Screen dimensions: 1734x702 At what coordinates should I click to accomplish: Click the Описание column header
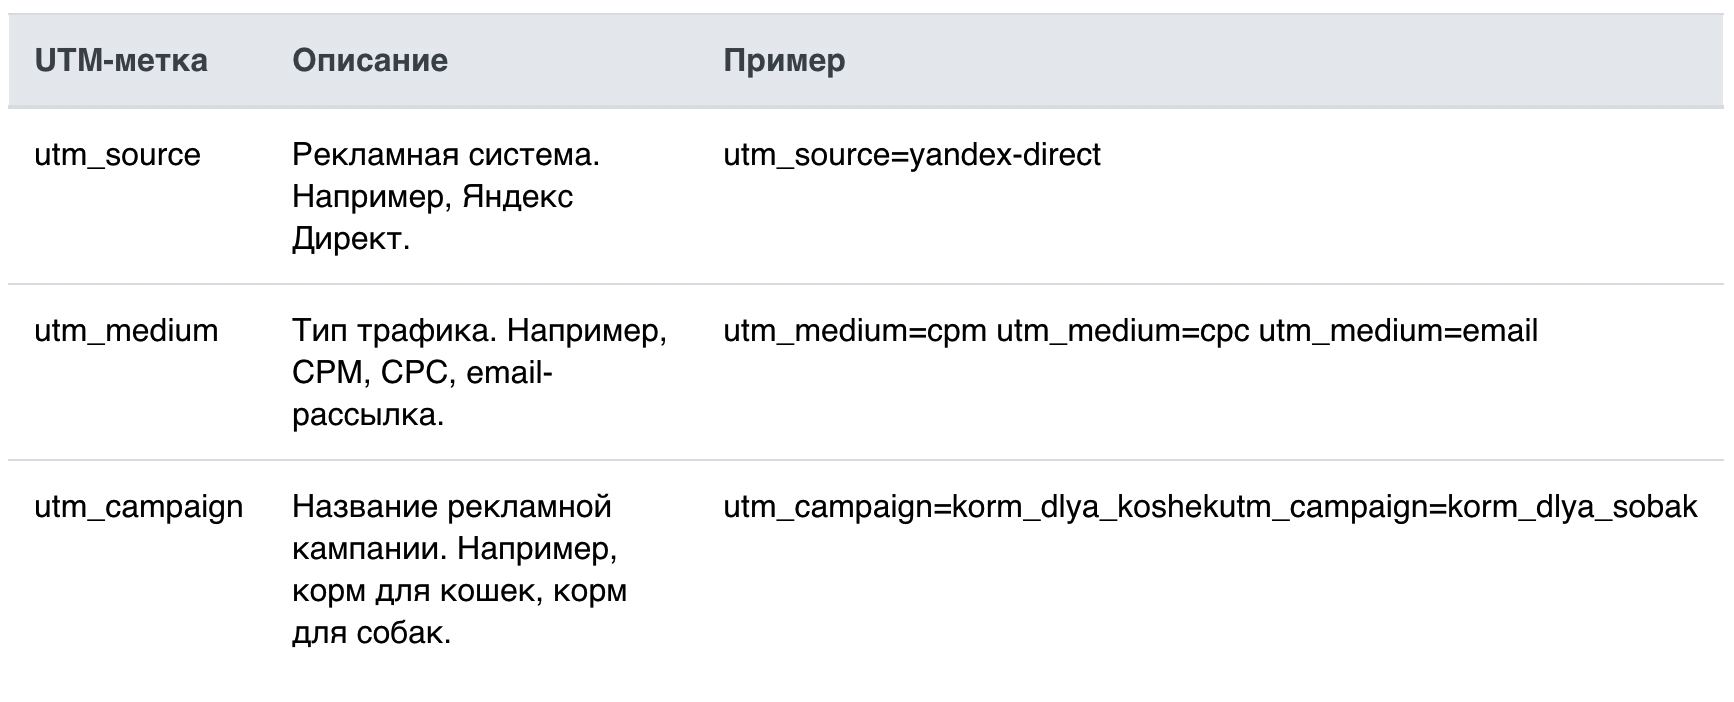click(x=370, y=61)
